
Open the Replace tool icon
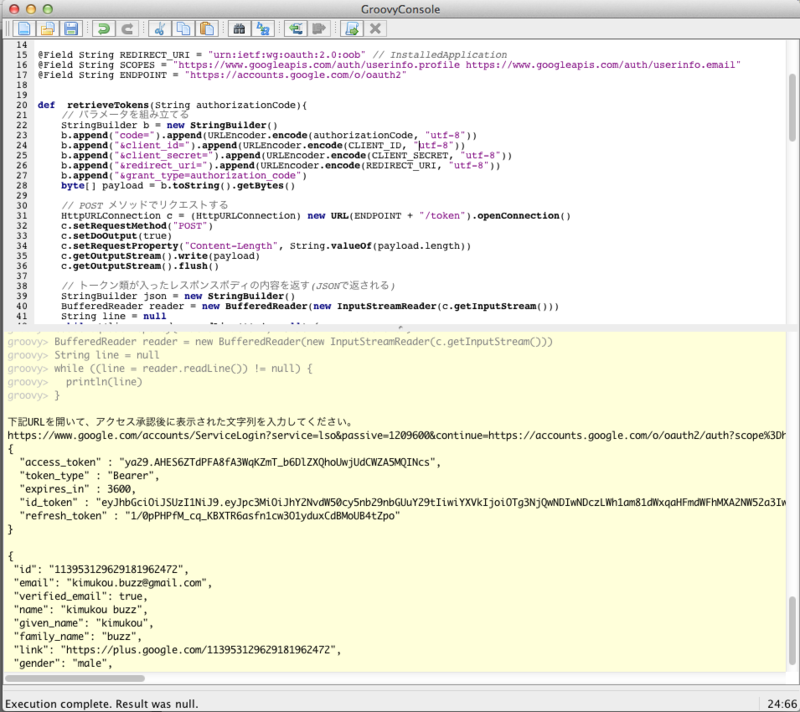point(263,29)
